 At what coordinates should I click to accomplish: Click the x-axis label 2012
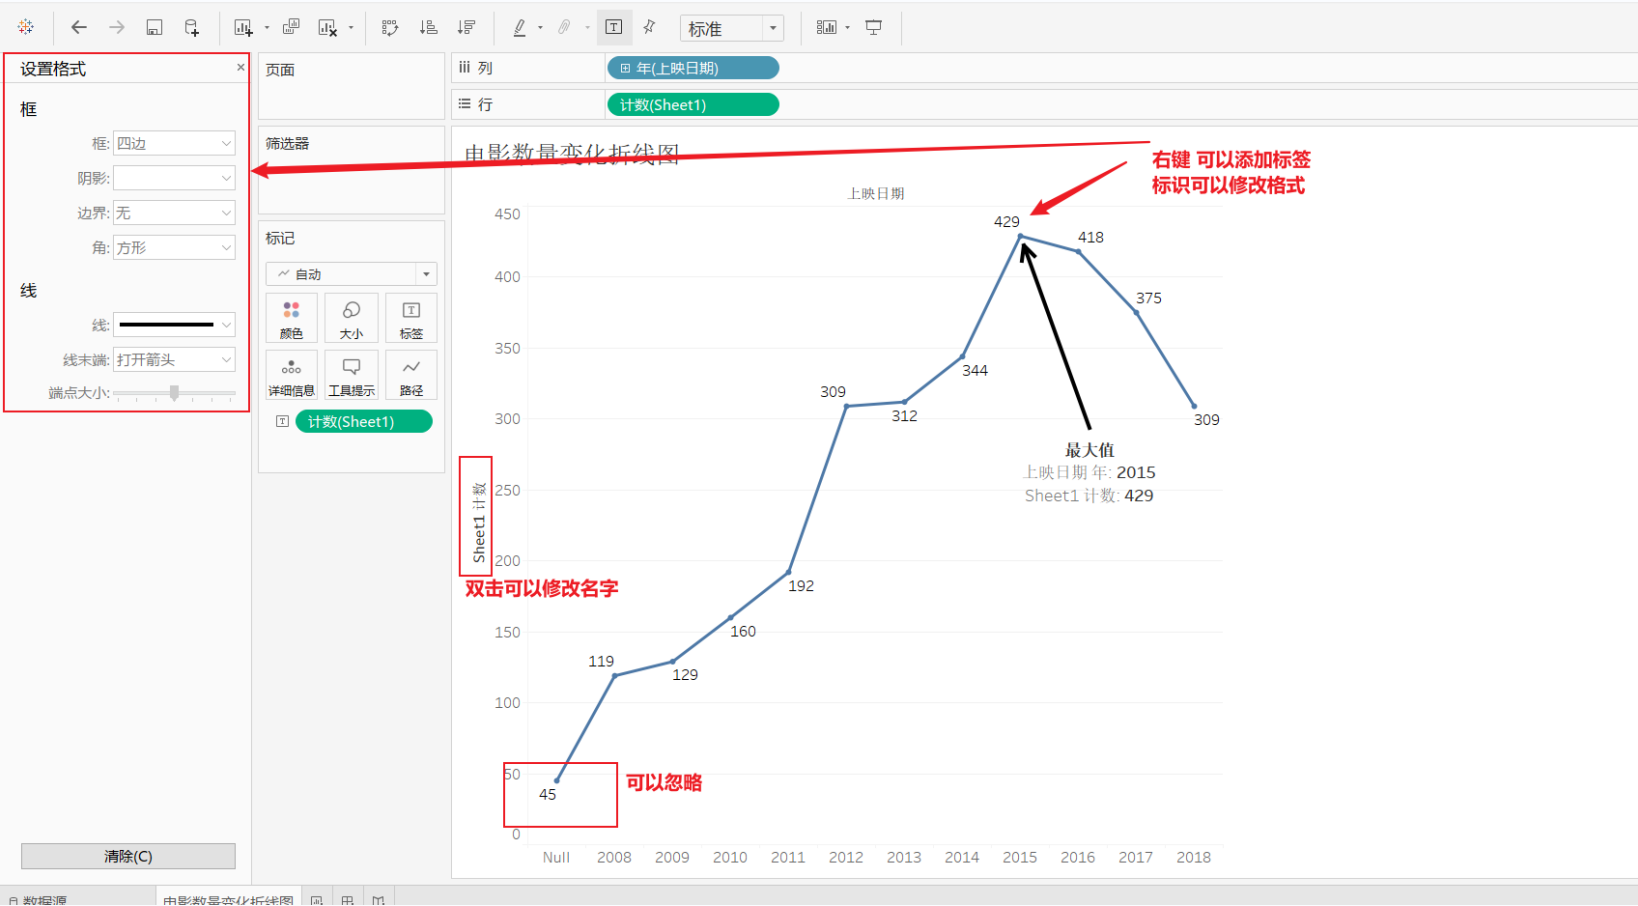845,857
